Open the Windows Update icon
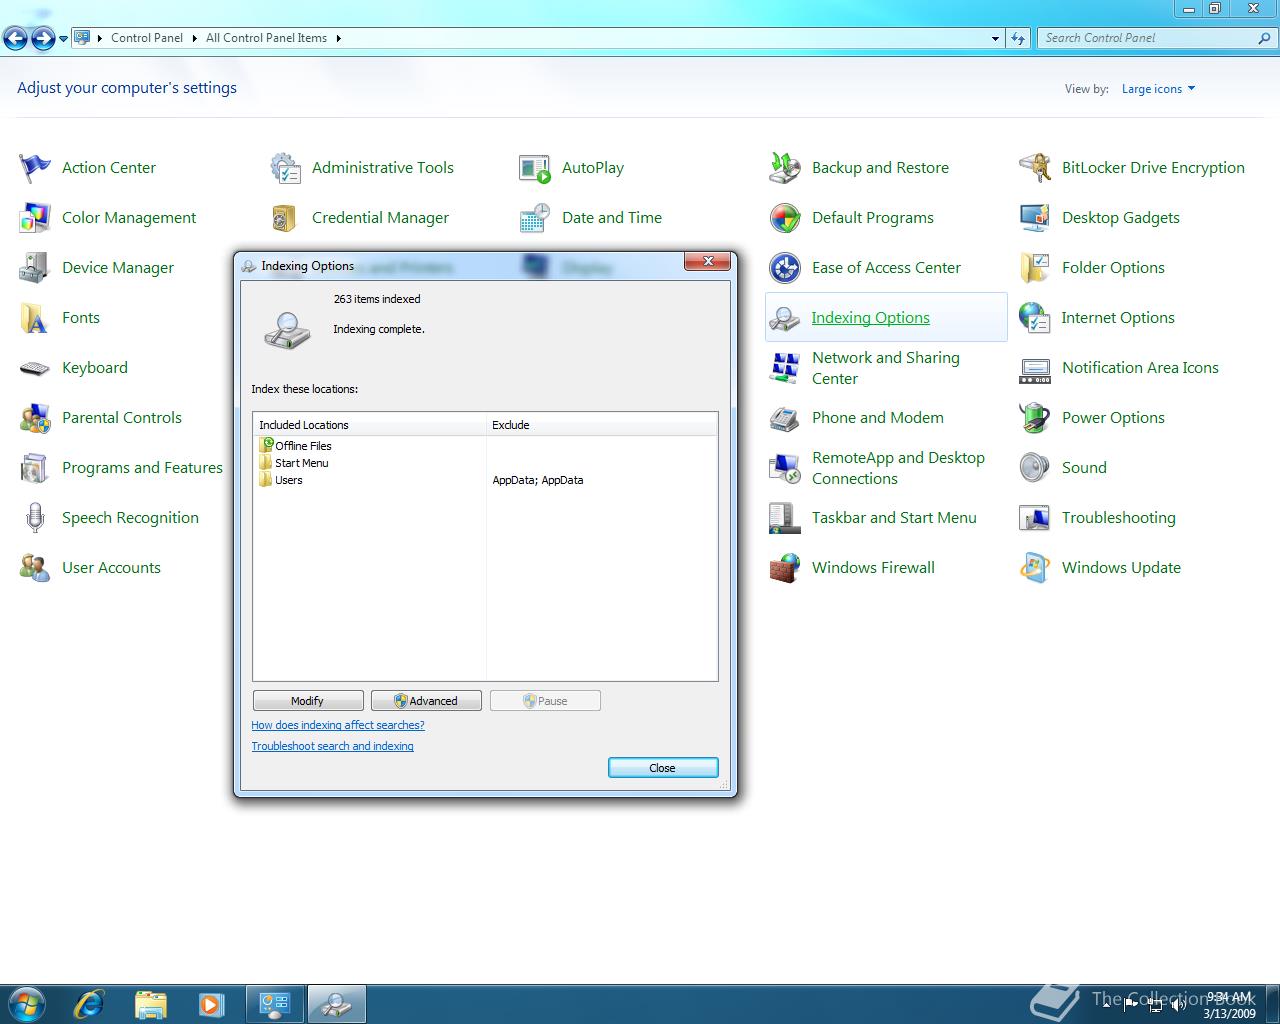The height and width of the screenshot is (1024, 1280). pyautogui.click(x=1035, y=568)
